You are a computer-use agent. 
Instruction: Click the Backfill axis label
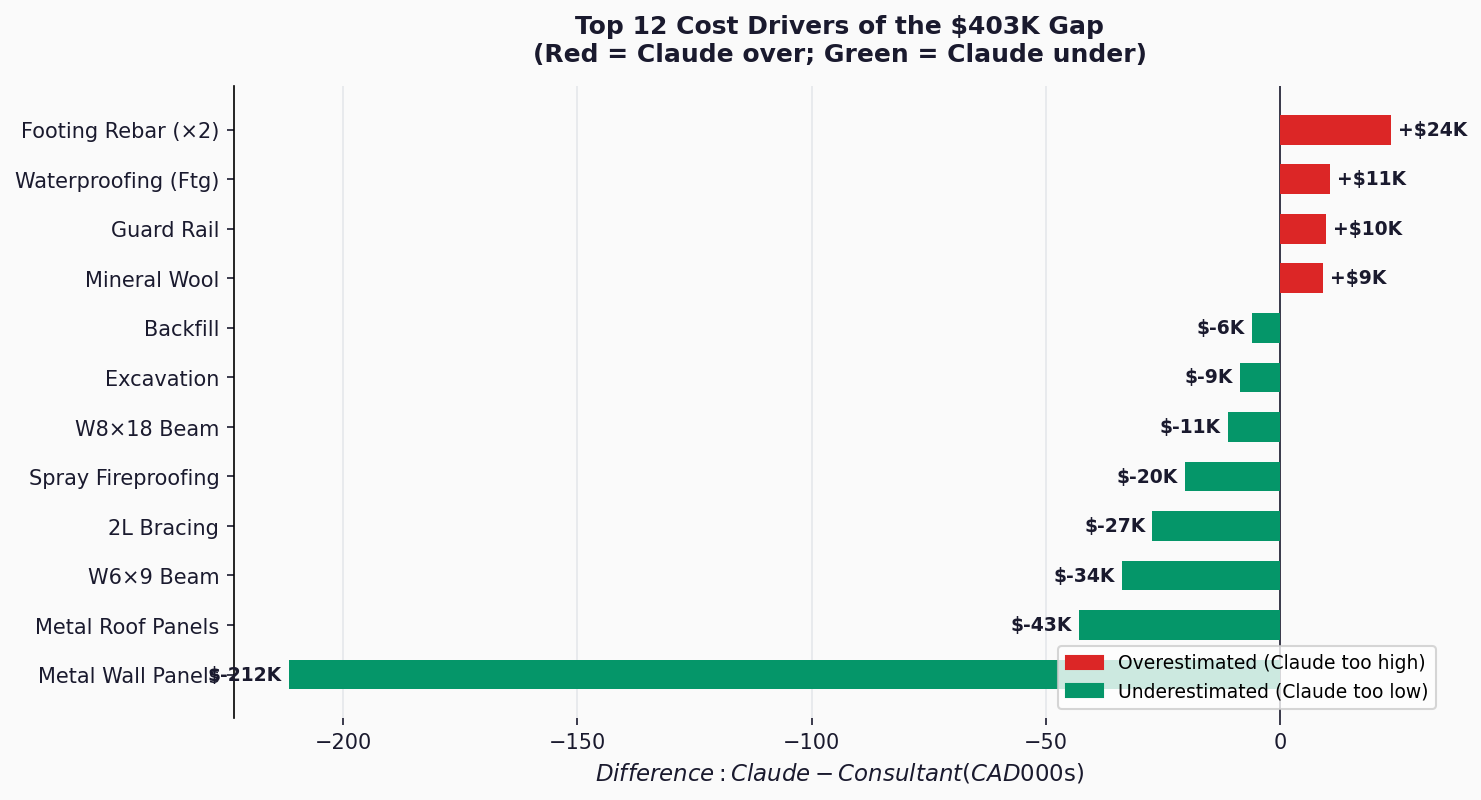click(x=181, y=329)
